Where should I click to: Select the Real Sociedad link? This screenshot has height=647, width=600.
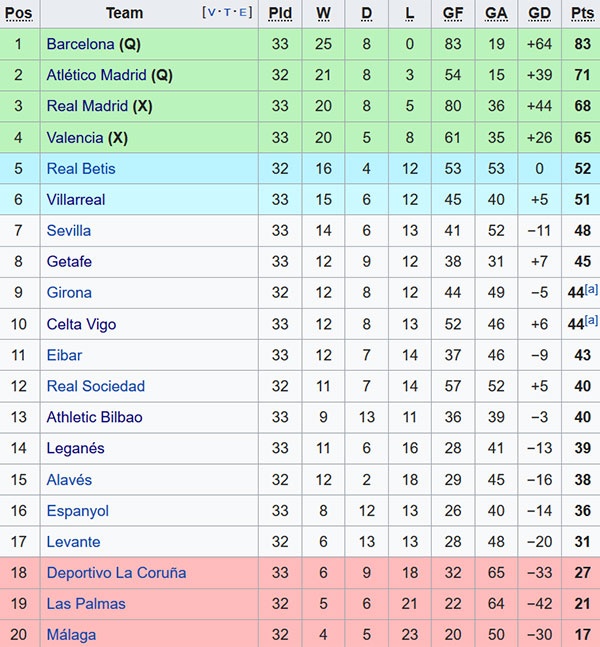pyautogui.click(x=95, y=386)
